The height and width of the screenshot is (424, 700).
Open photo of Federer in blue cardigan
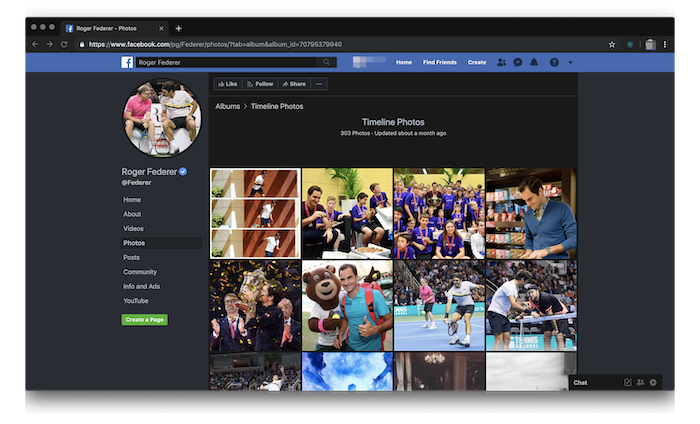tap(531, 213)
